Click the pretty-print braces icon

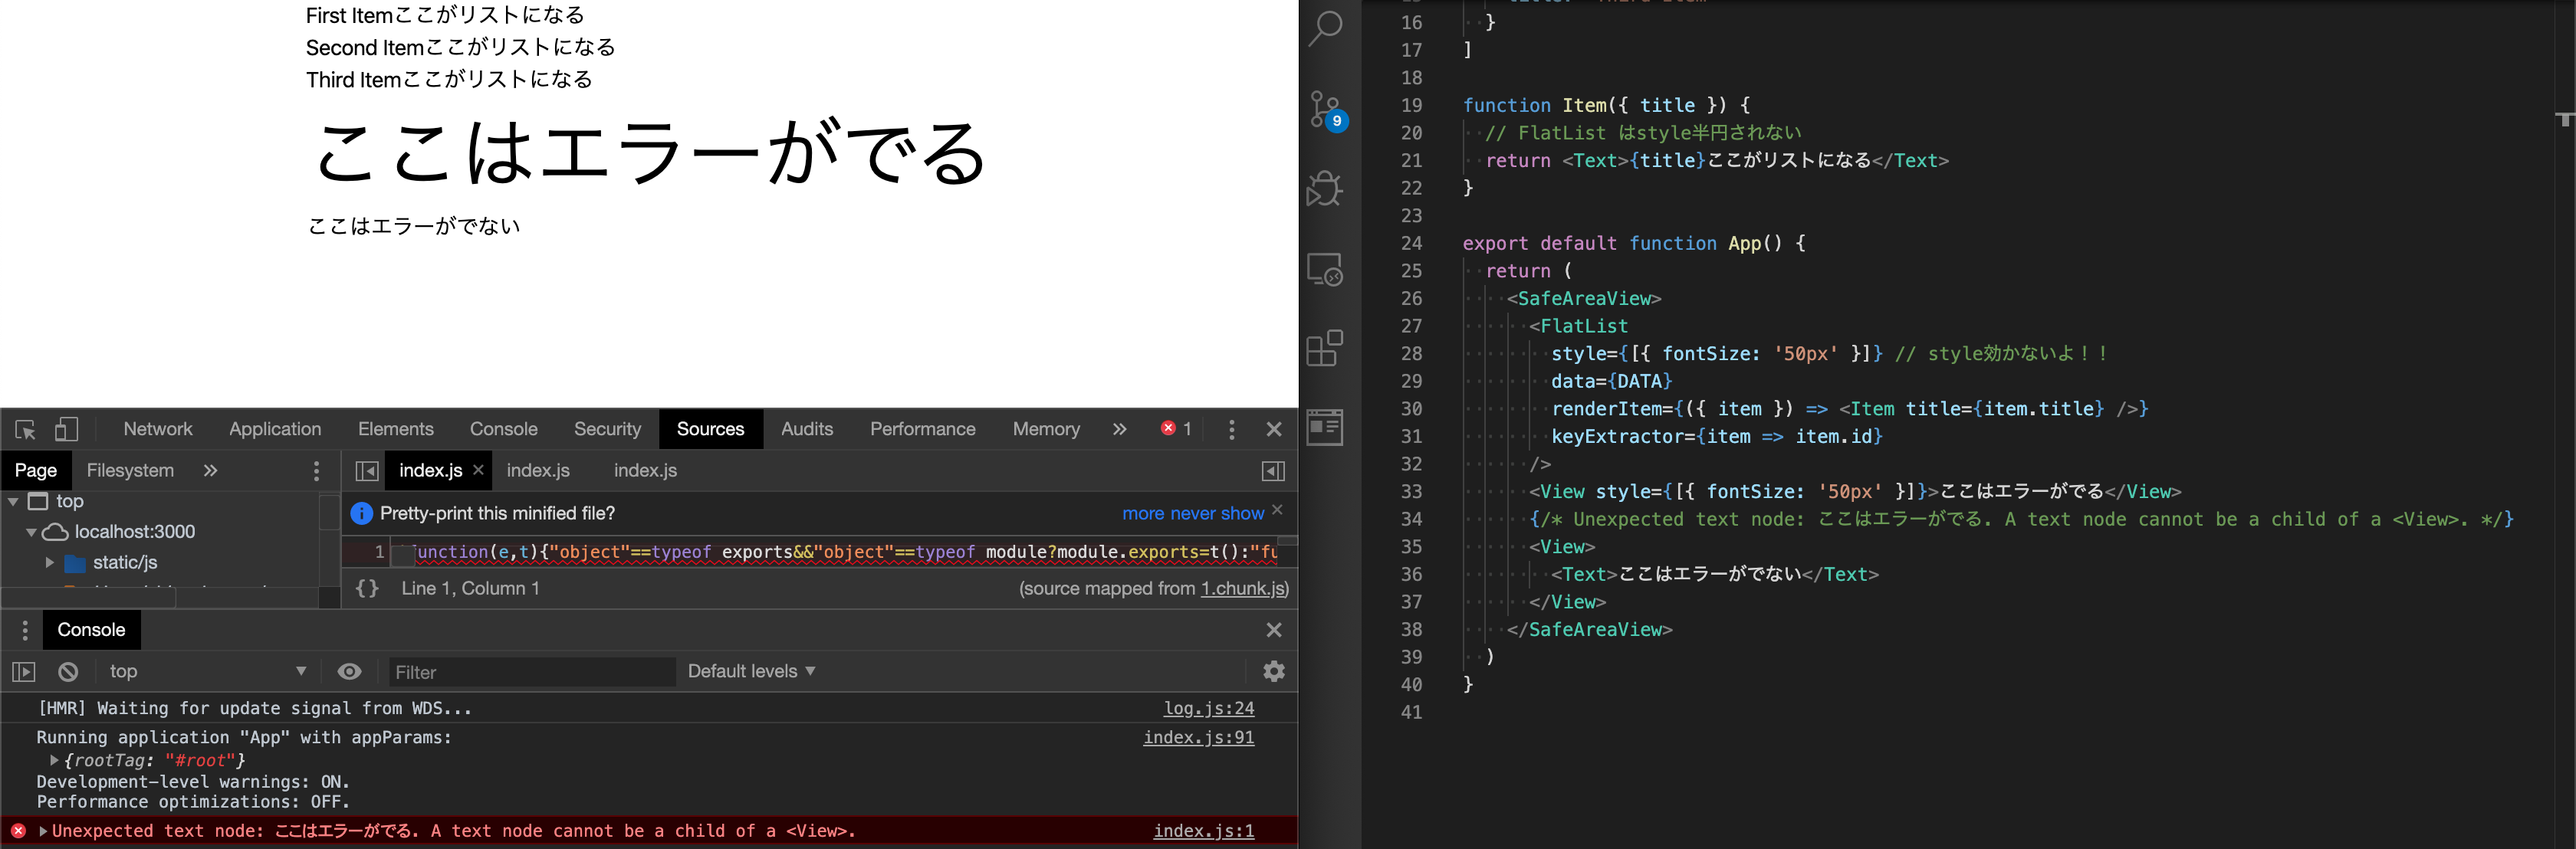click(367, 589)
